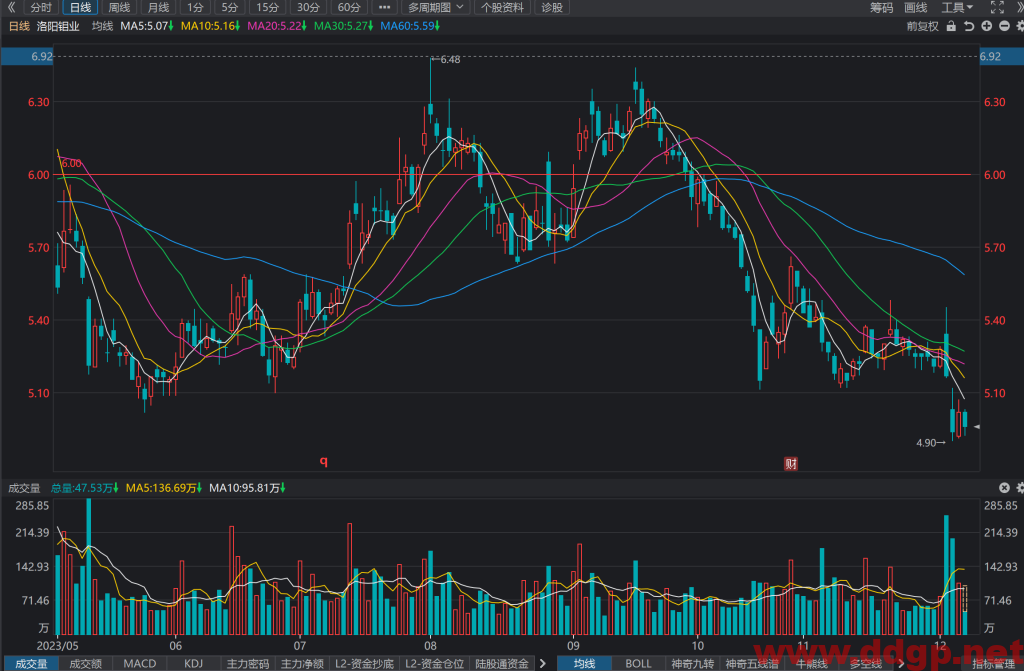Toggle 前复权 price adjustment option
The width and height of the screenshot is (1024, 671).
pos(922,26)
